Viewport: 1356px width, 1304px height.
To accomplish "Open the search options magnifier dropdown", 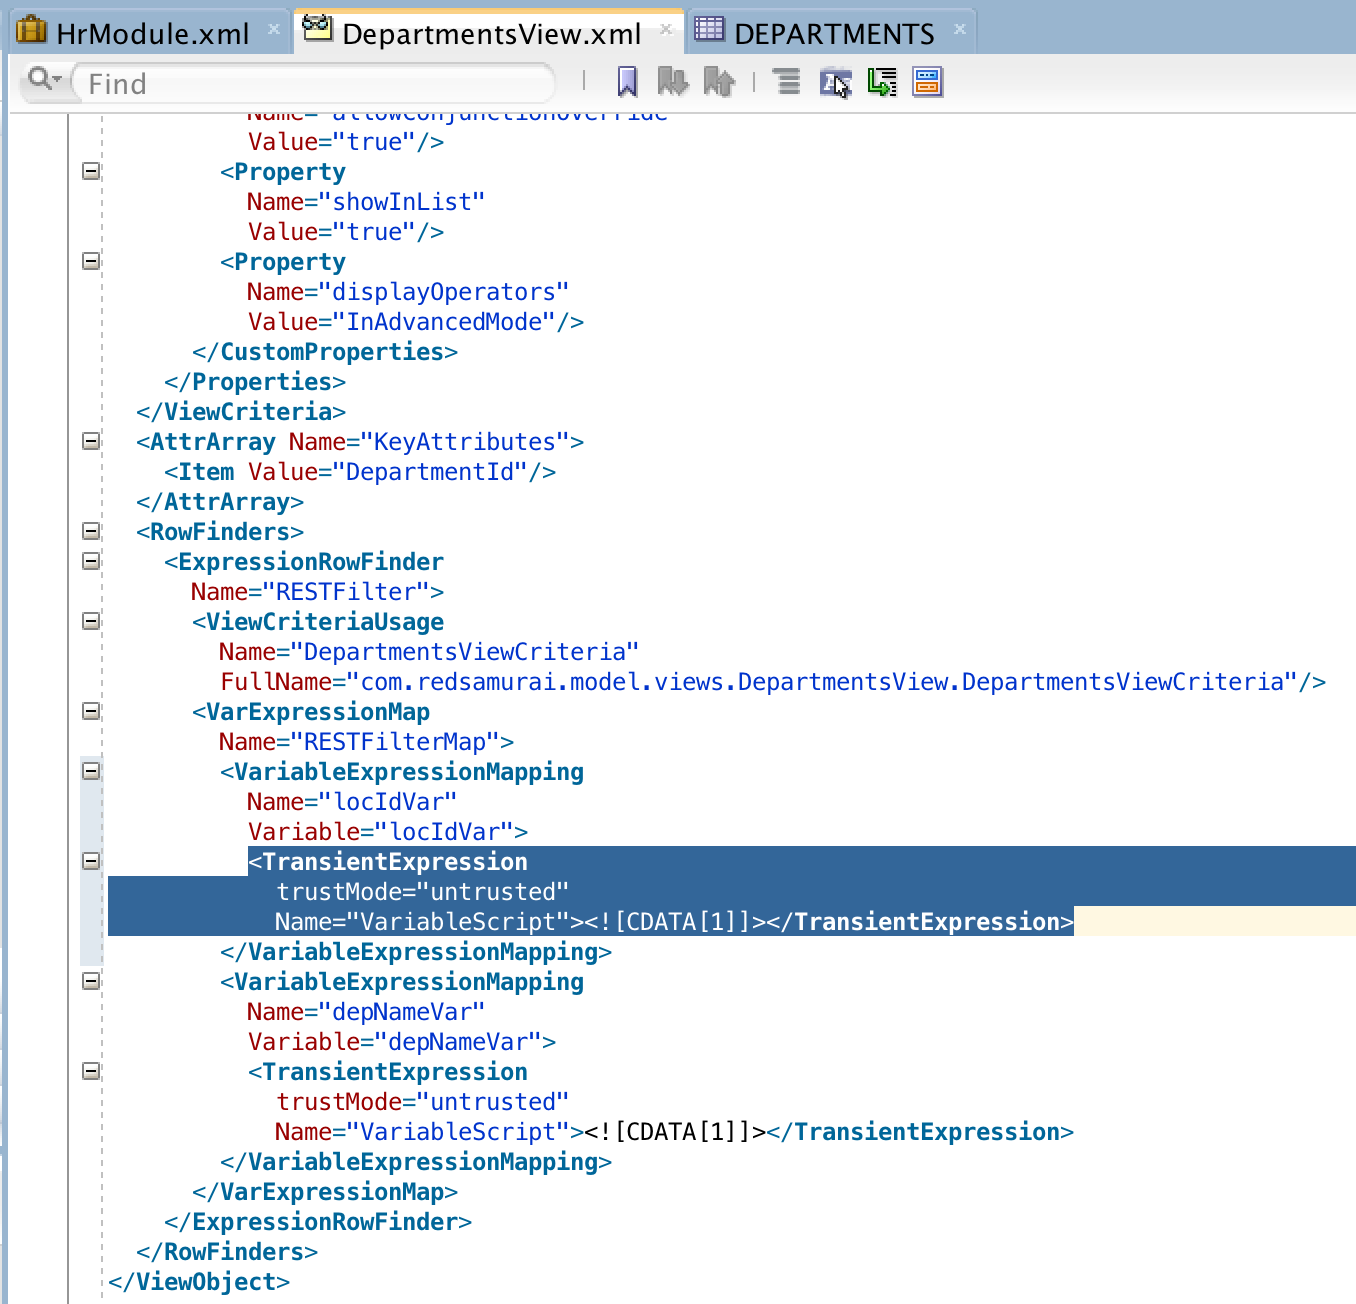I will click(x=45, y=79).
